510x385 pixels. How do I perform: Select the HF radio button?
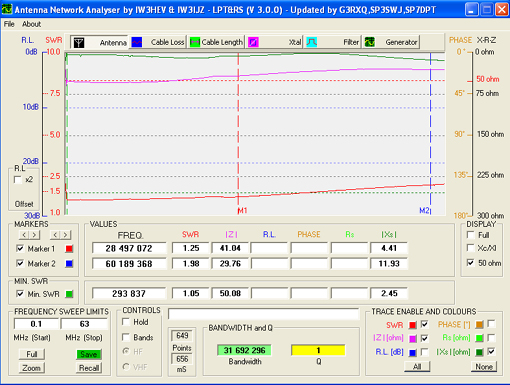tap(126, 351)
